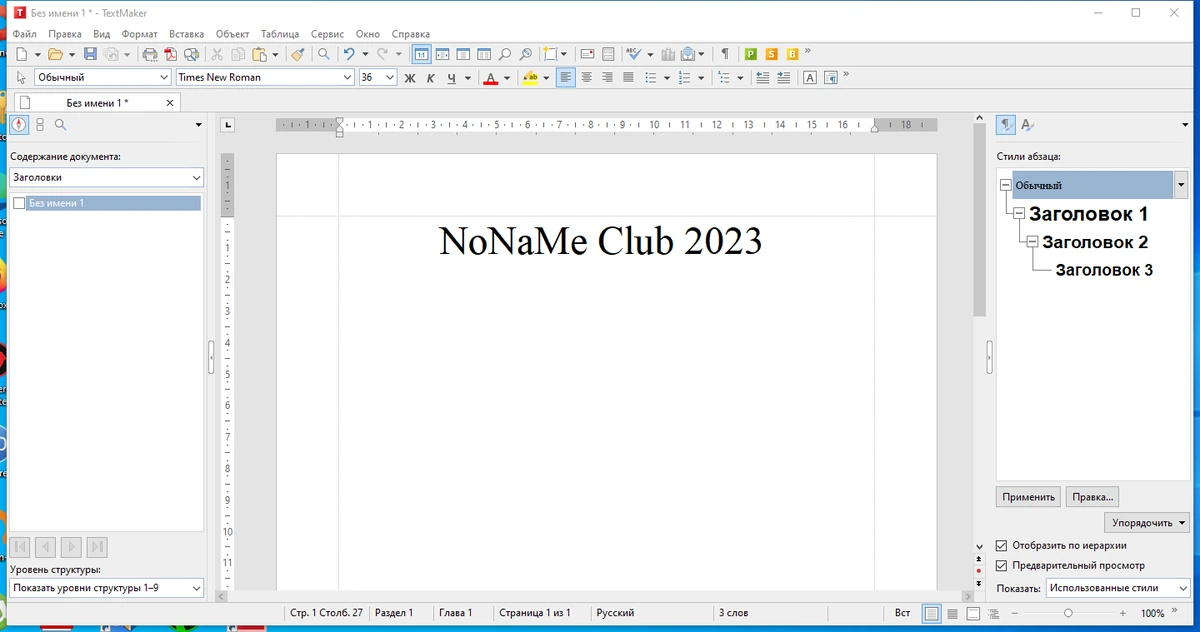Click the Undo arrow icon
This screenshot has height=632, width=1200.
(348, 54)
